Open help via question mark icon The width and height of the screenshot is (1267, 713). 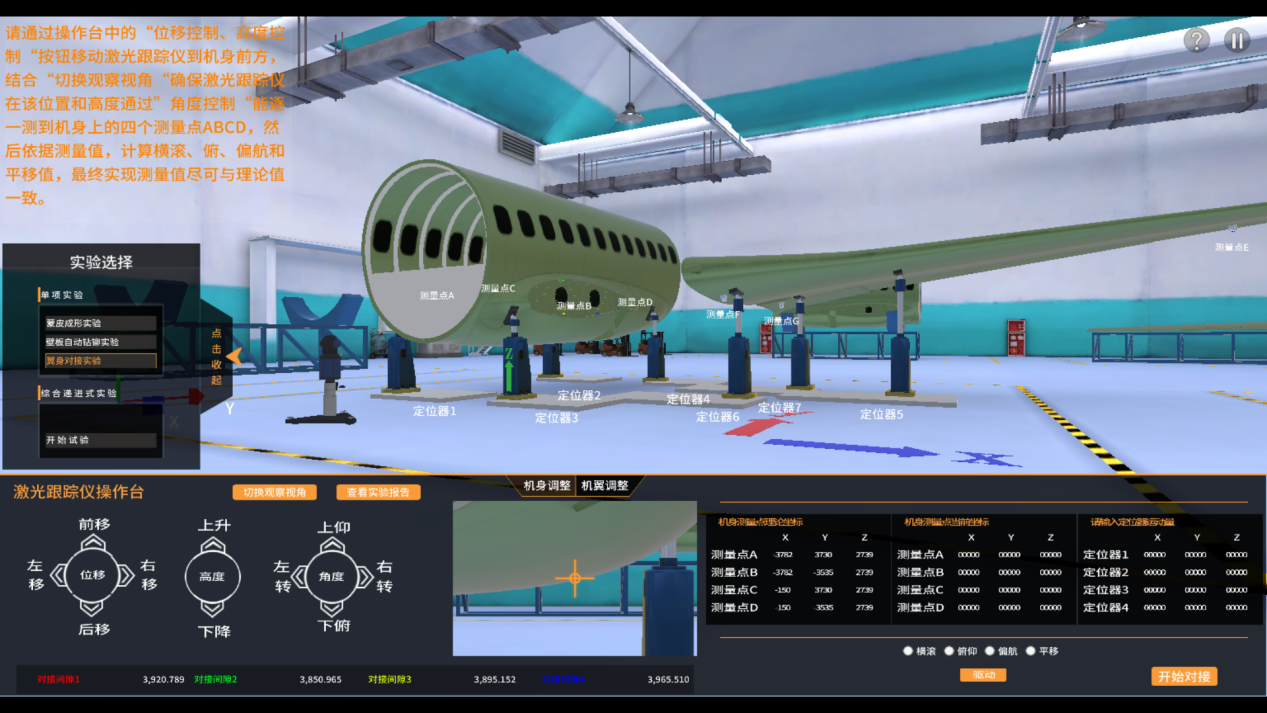(1196, 40)
